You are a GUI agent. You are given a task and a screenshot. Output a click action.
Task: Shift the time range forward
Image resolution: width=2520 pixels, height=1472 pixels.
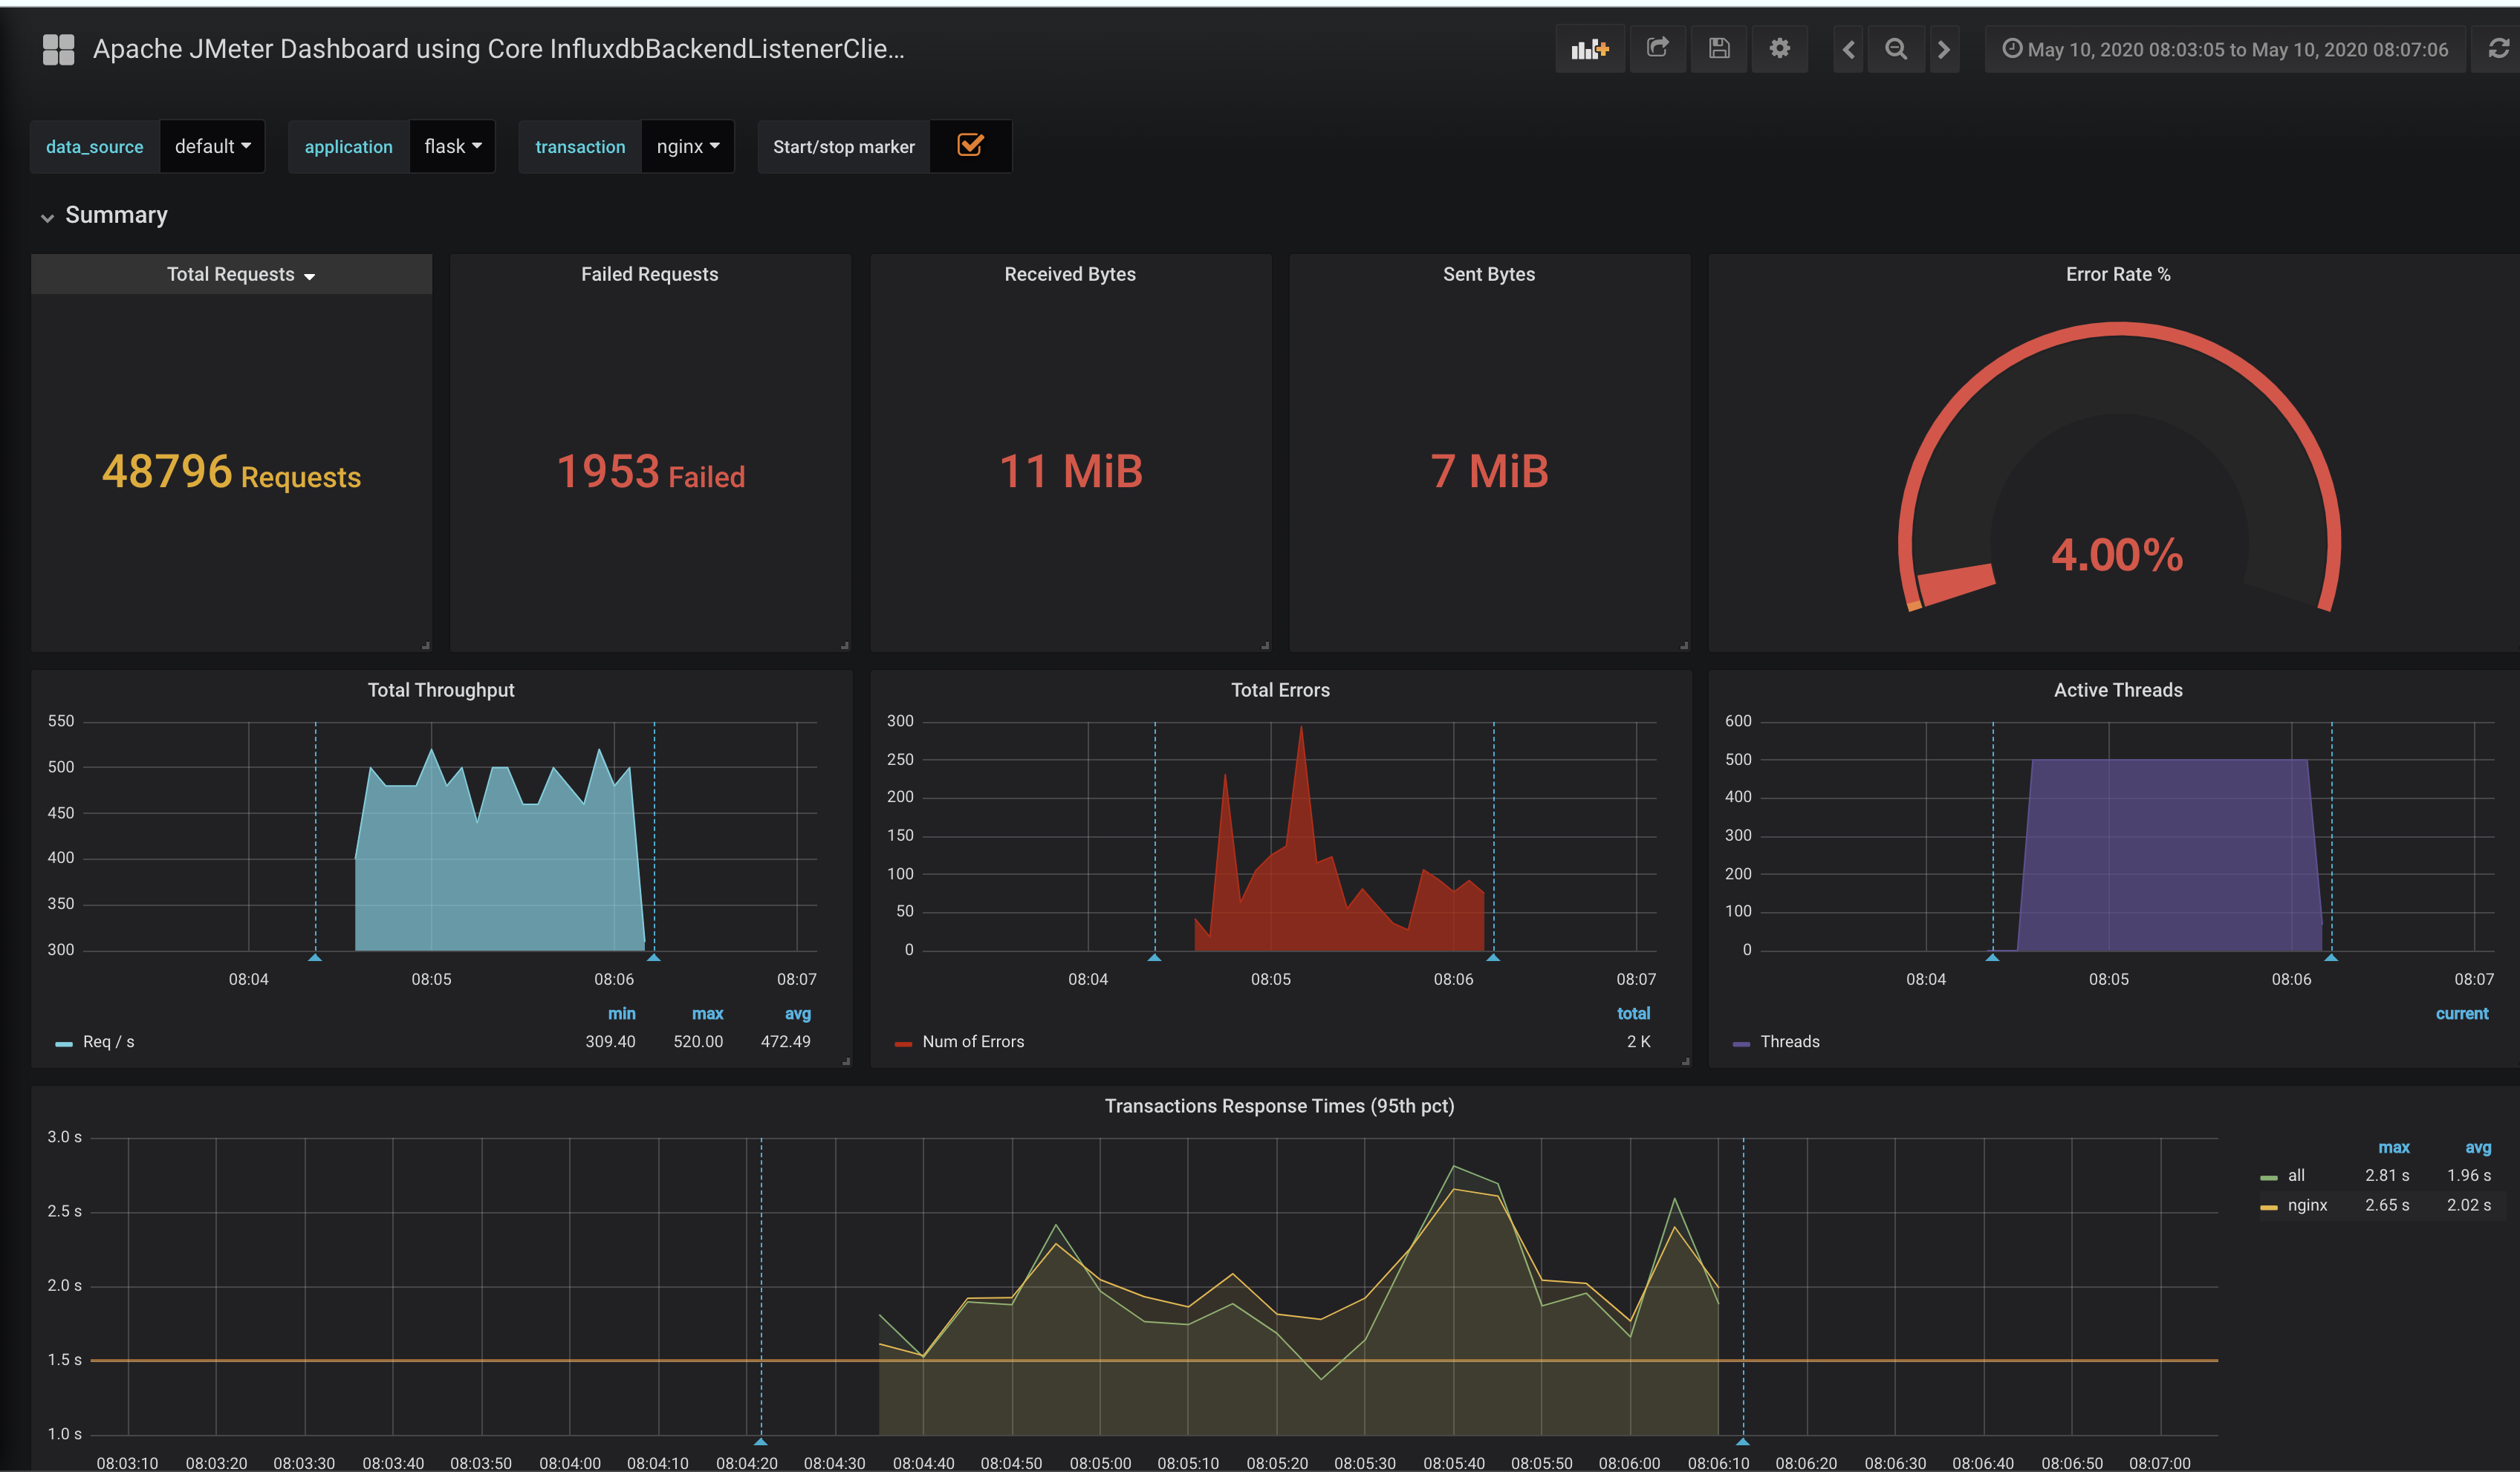1944,48
